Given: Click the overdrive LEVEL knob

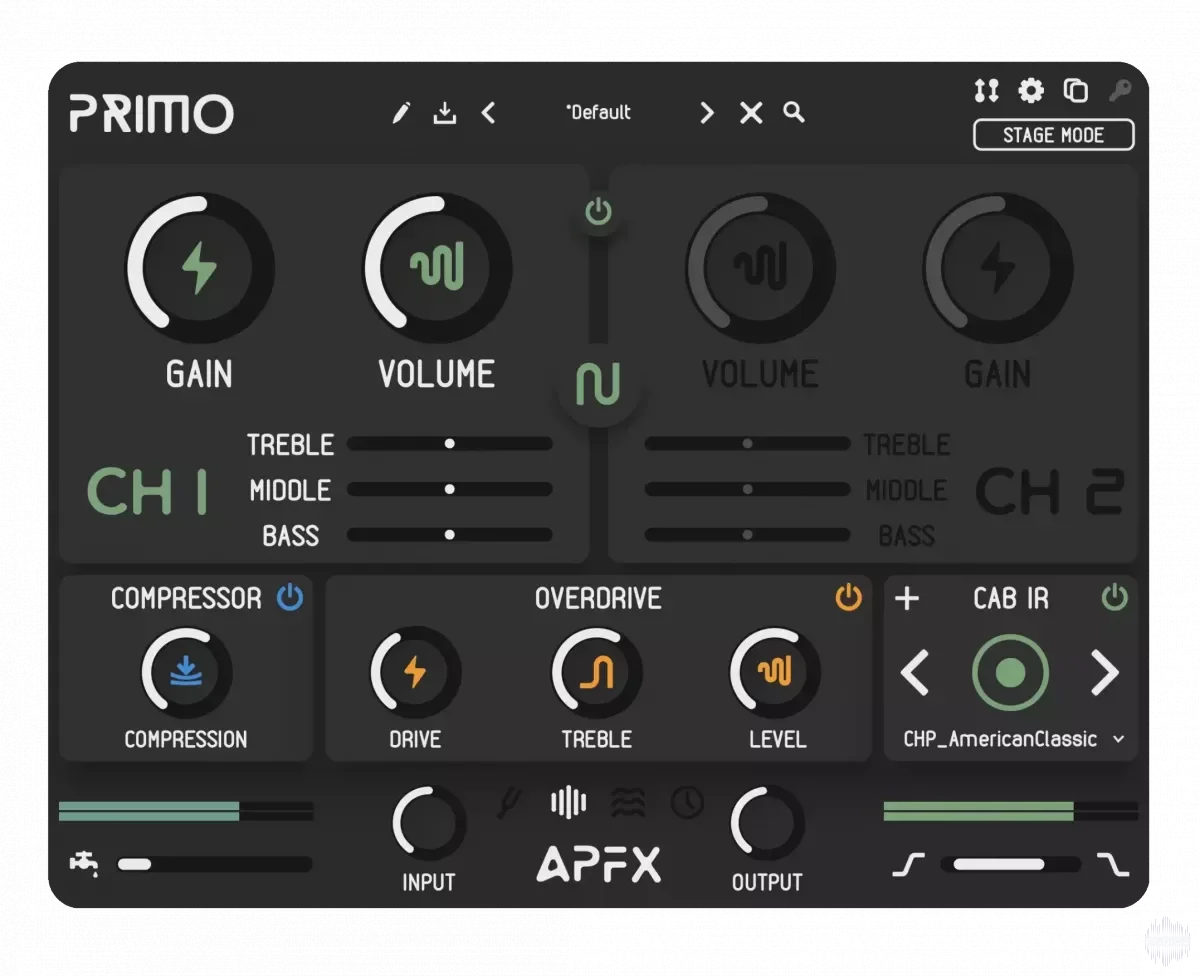Looking at the screenshot, I should click(x=776, y=673).
